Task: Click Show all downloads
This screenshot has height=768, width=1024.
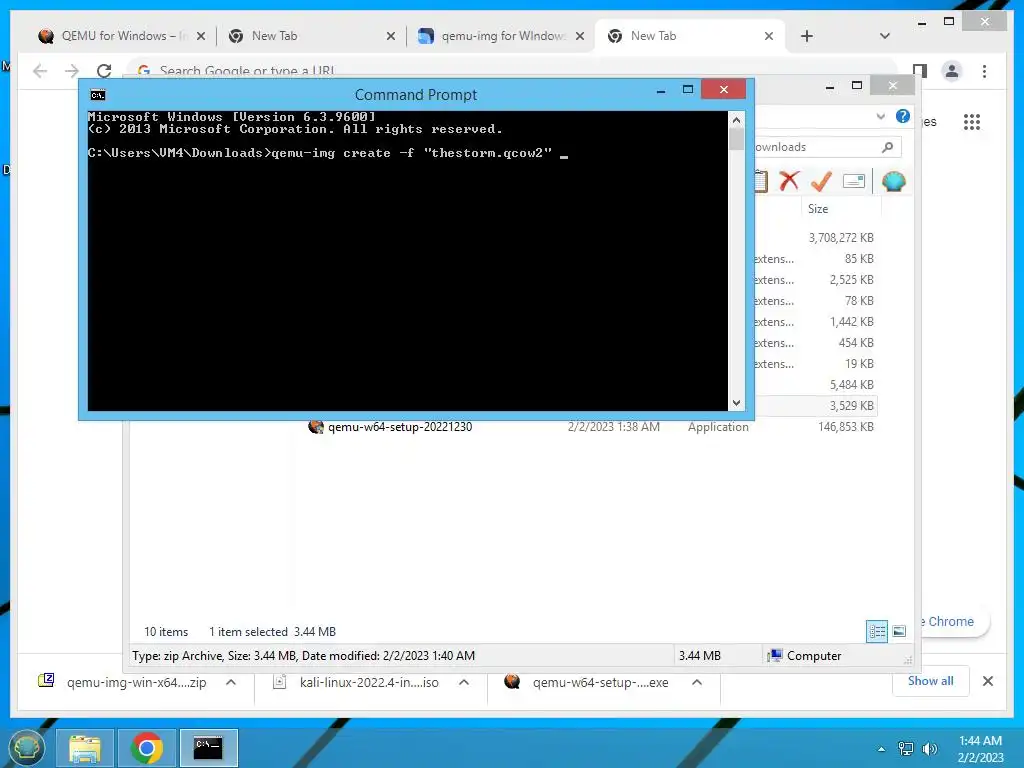Action: pyautogui.click(x=930, y=681)
